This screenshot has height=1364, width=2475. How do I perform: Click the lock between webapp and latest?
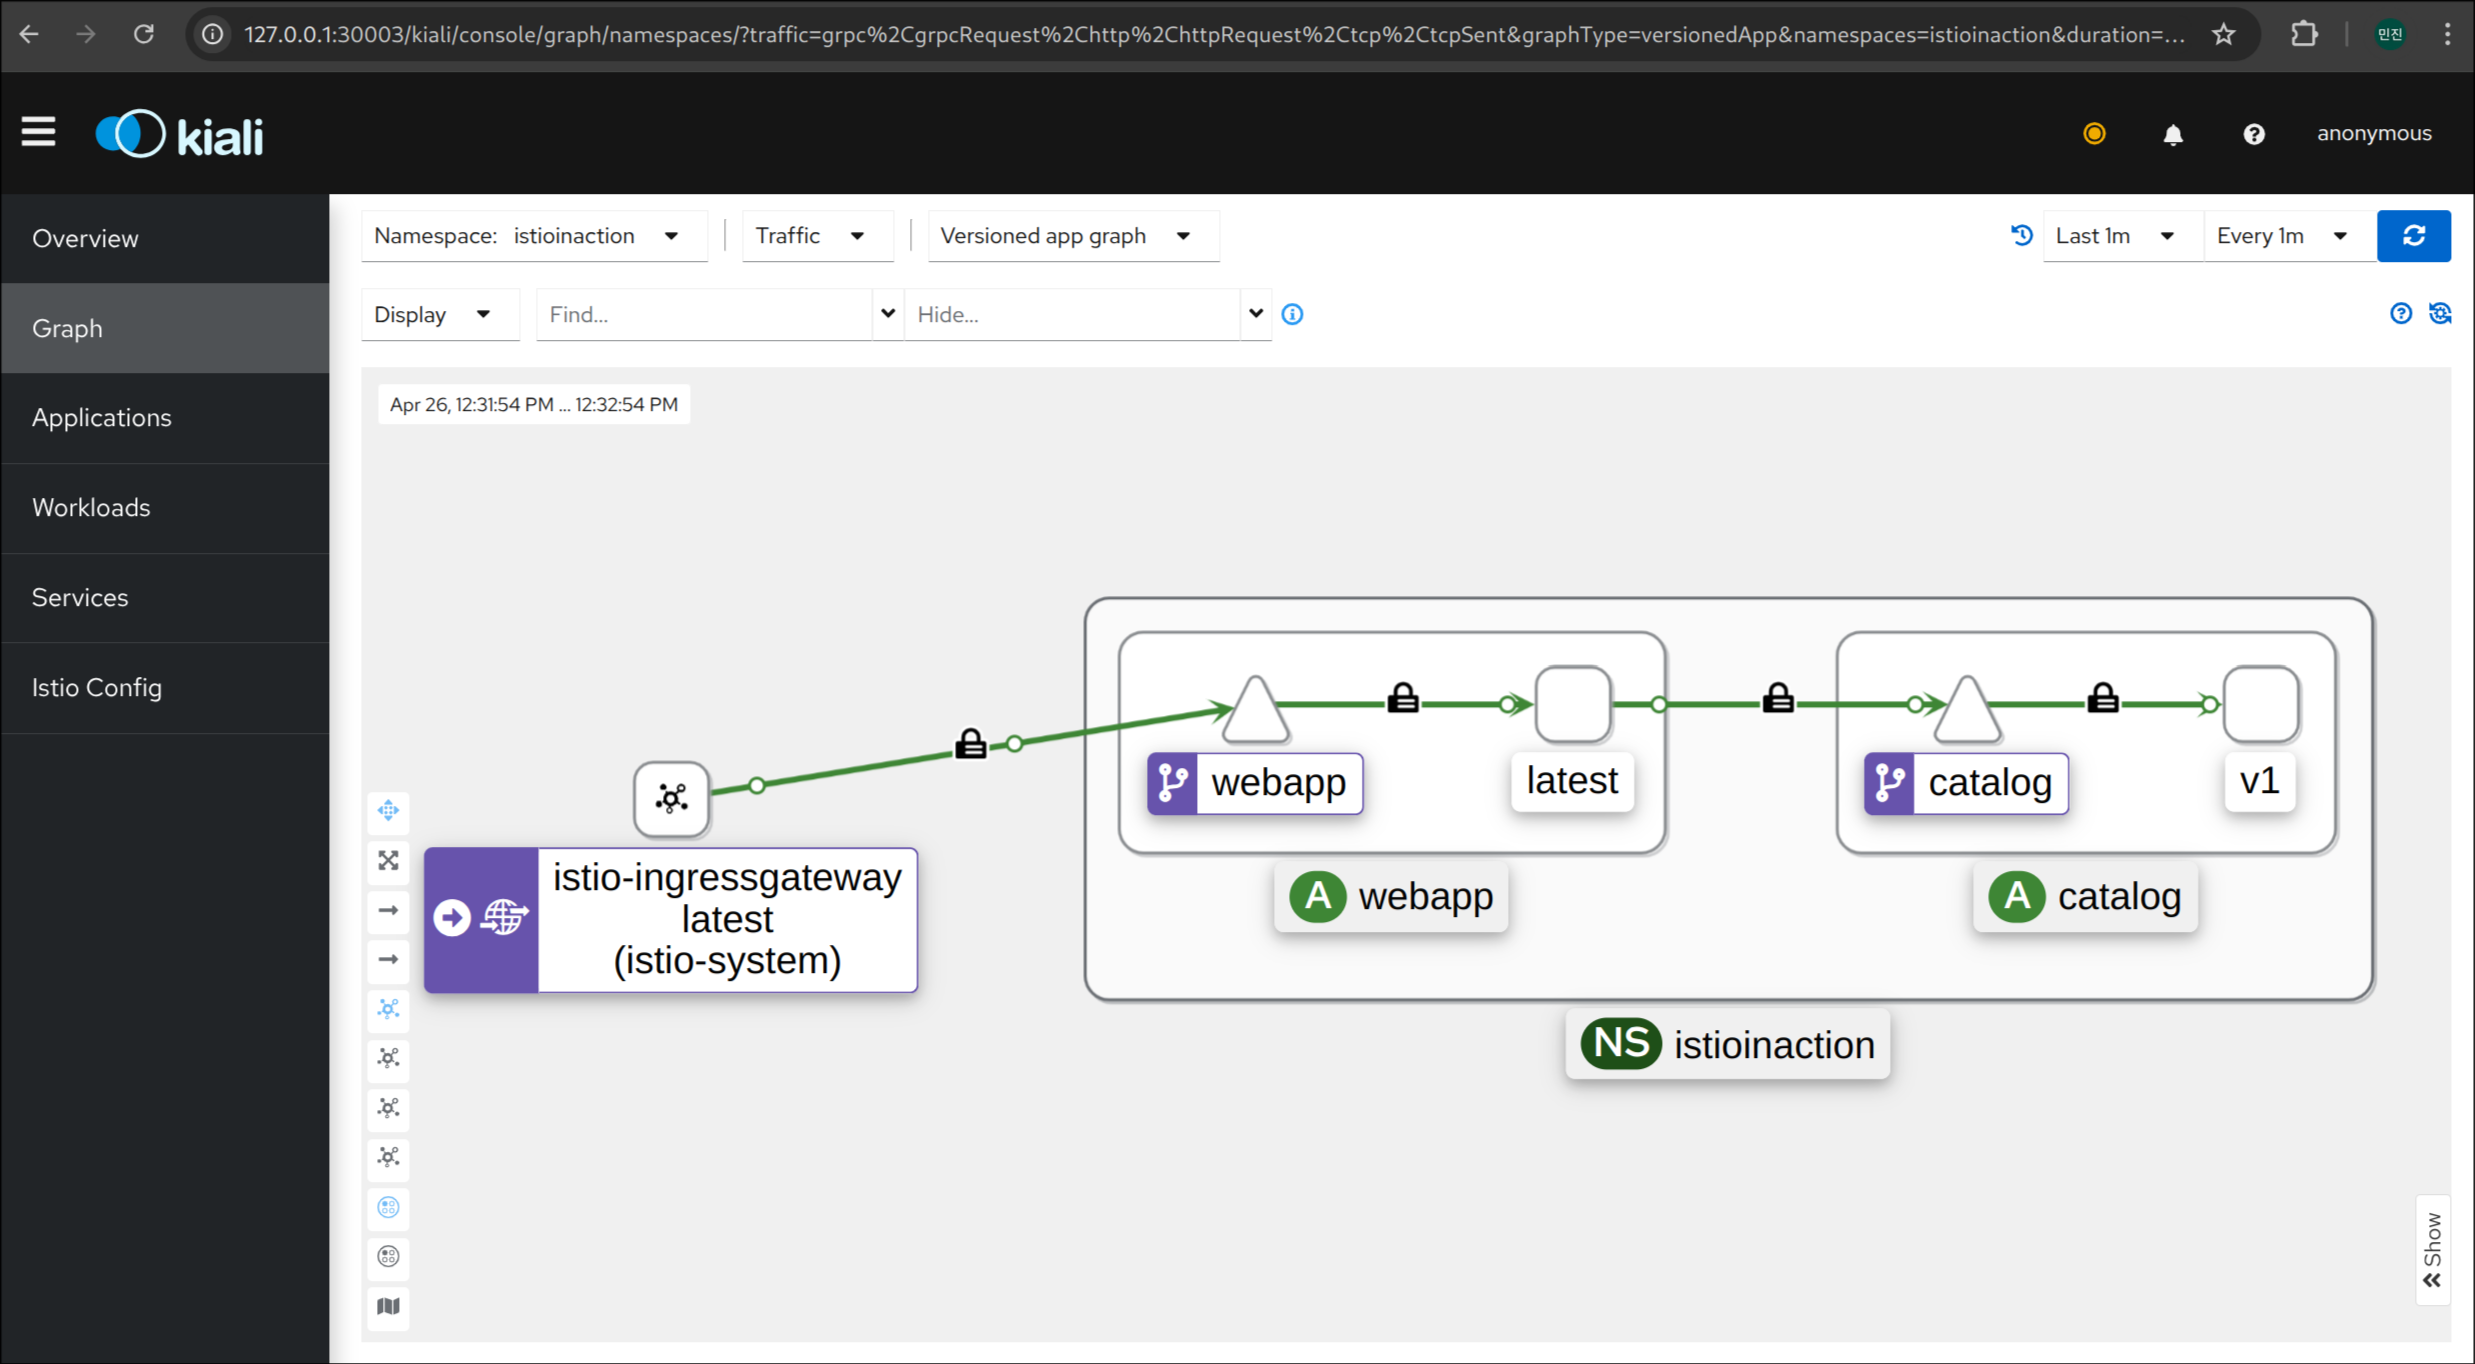1403,698
